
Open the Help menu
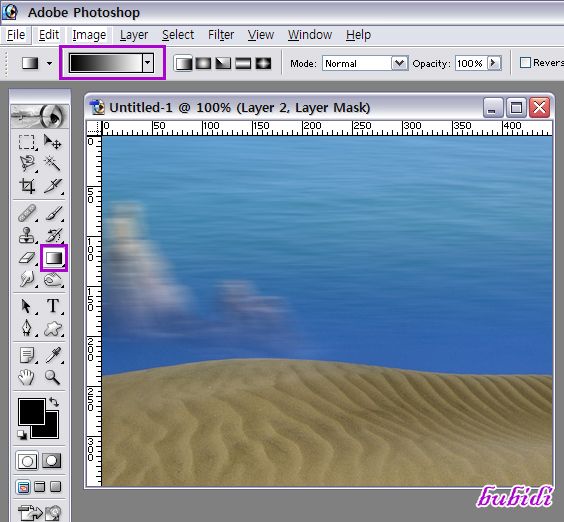[x=358, y=35]
